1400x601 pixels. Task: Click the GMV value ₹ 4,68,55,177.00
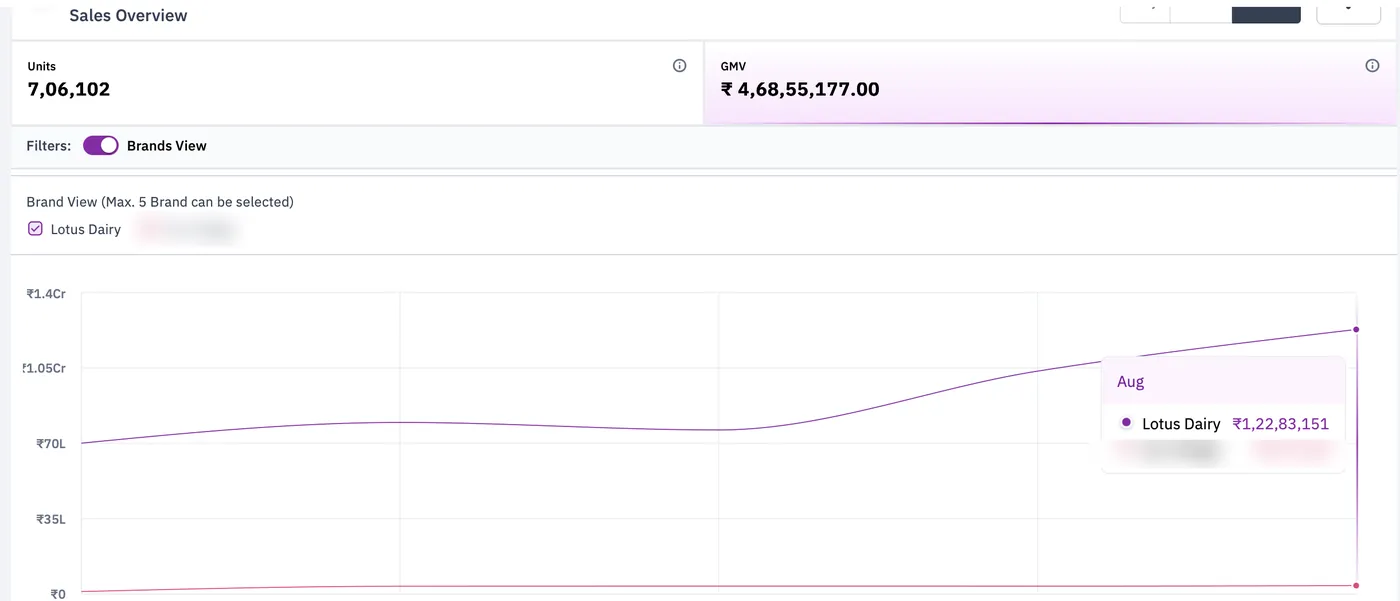pyautogui.click(x=800, y=89)
